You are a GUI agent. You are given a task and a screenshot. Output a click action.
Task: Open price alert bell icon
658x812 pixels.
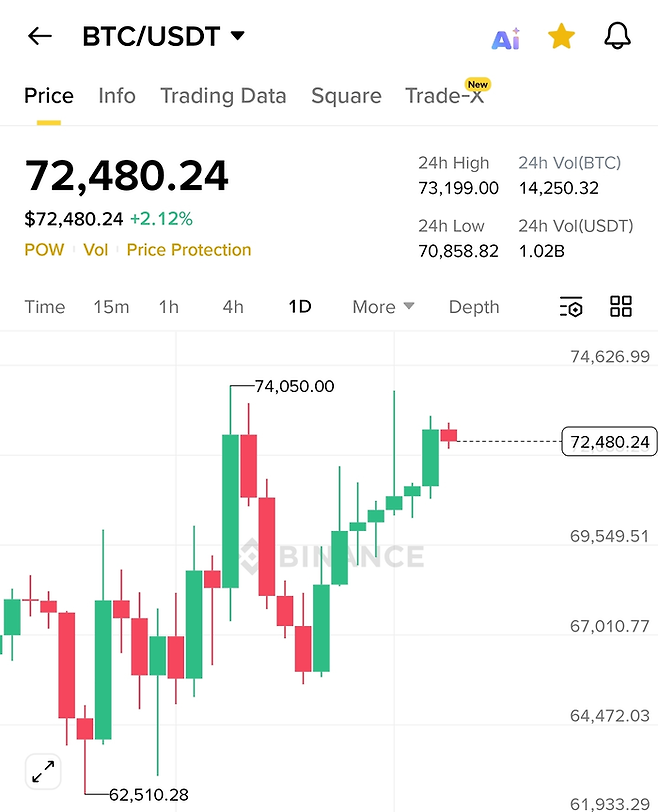point(618,37)
